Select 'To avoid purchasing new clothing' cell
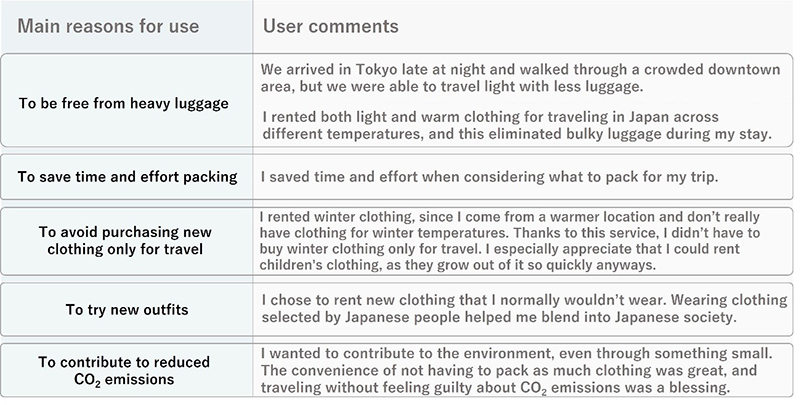 point(125,240)
